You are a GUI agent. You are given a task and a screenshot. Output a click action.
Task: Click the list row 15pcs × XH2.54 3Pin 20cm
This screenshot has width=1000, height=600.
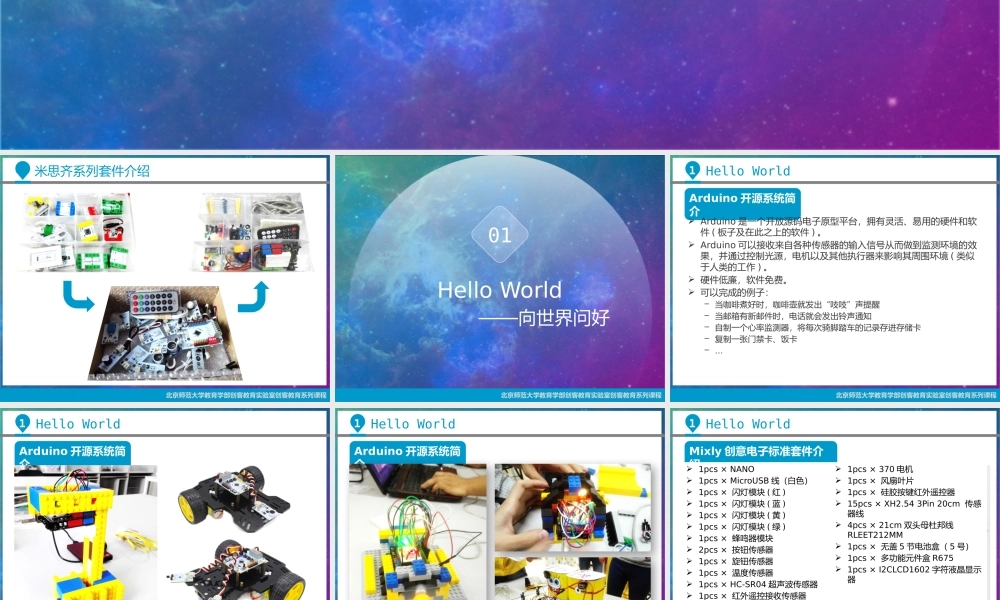(914, 508)
